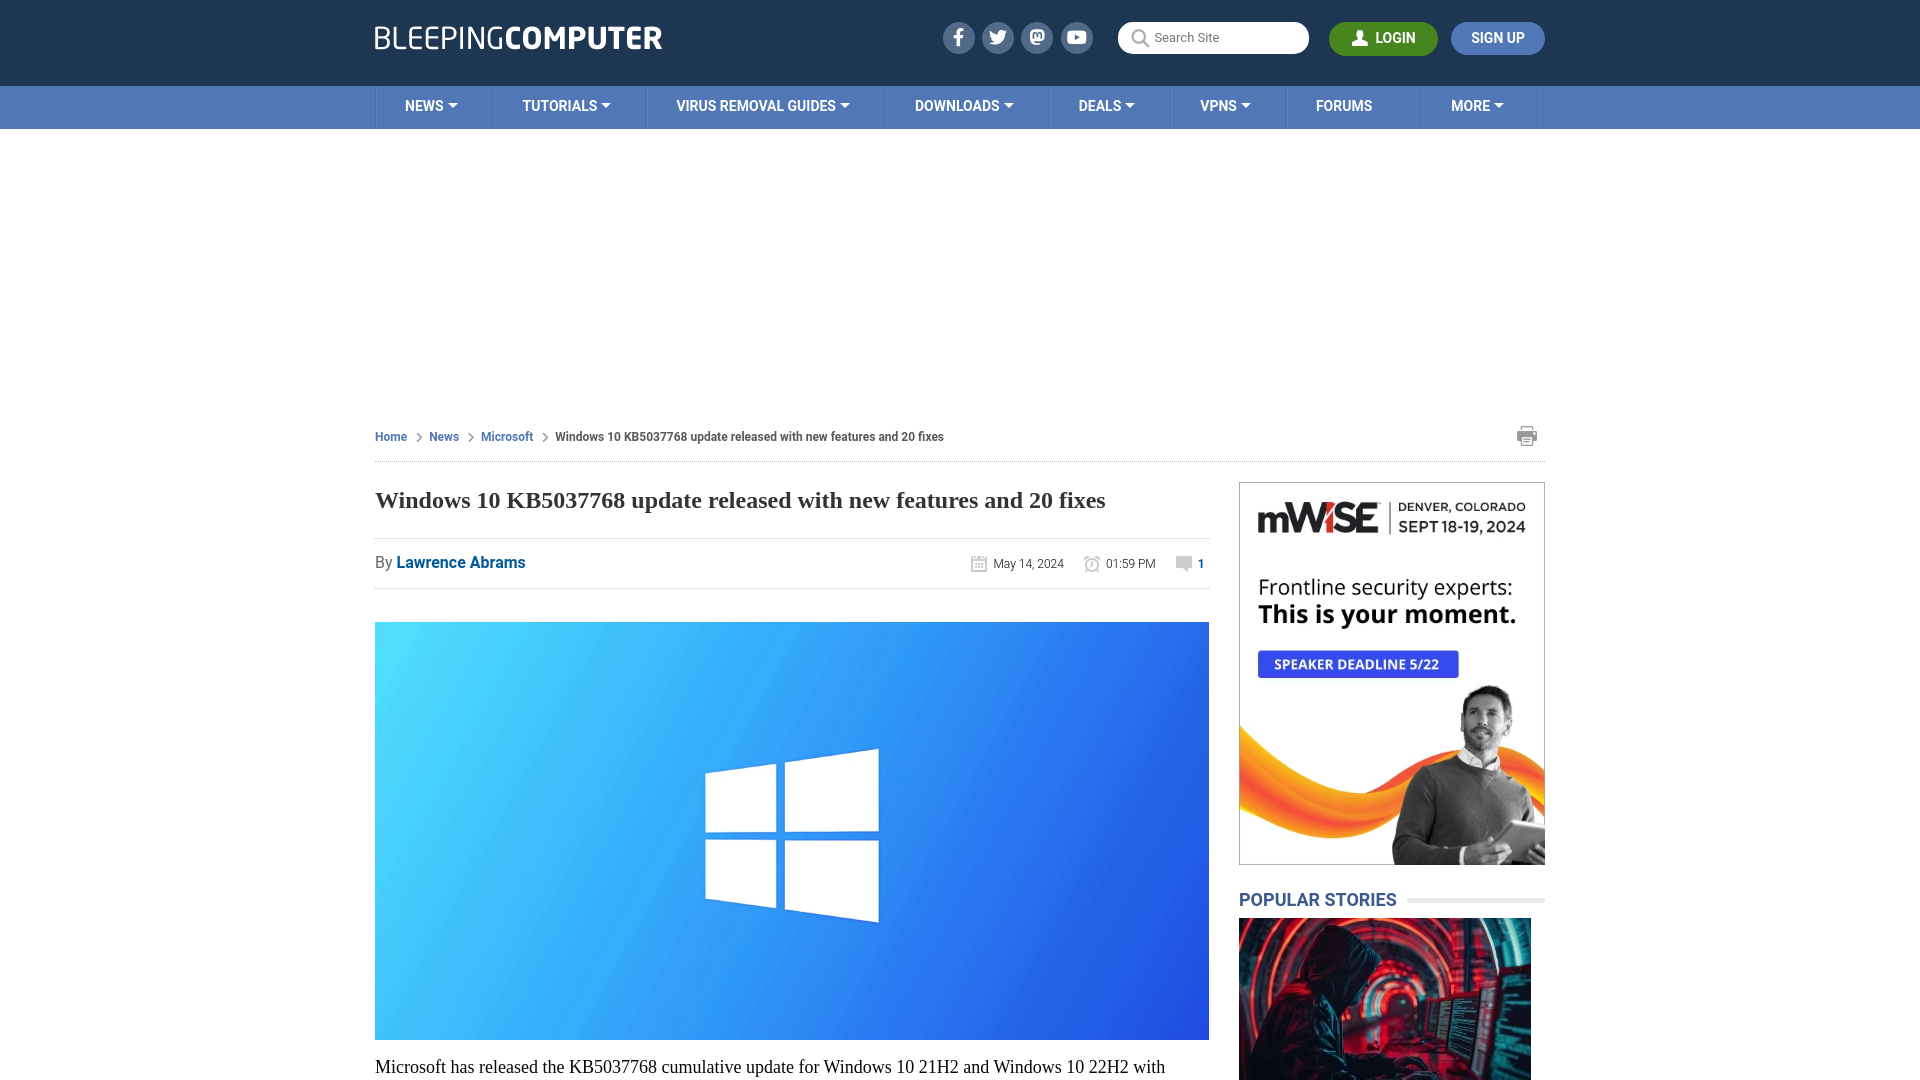The height and width of the screenshot is (1080, 1920).
Task: Click the popular stories thumbnail image
Action: pos(1385,996)
